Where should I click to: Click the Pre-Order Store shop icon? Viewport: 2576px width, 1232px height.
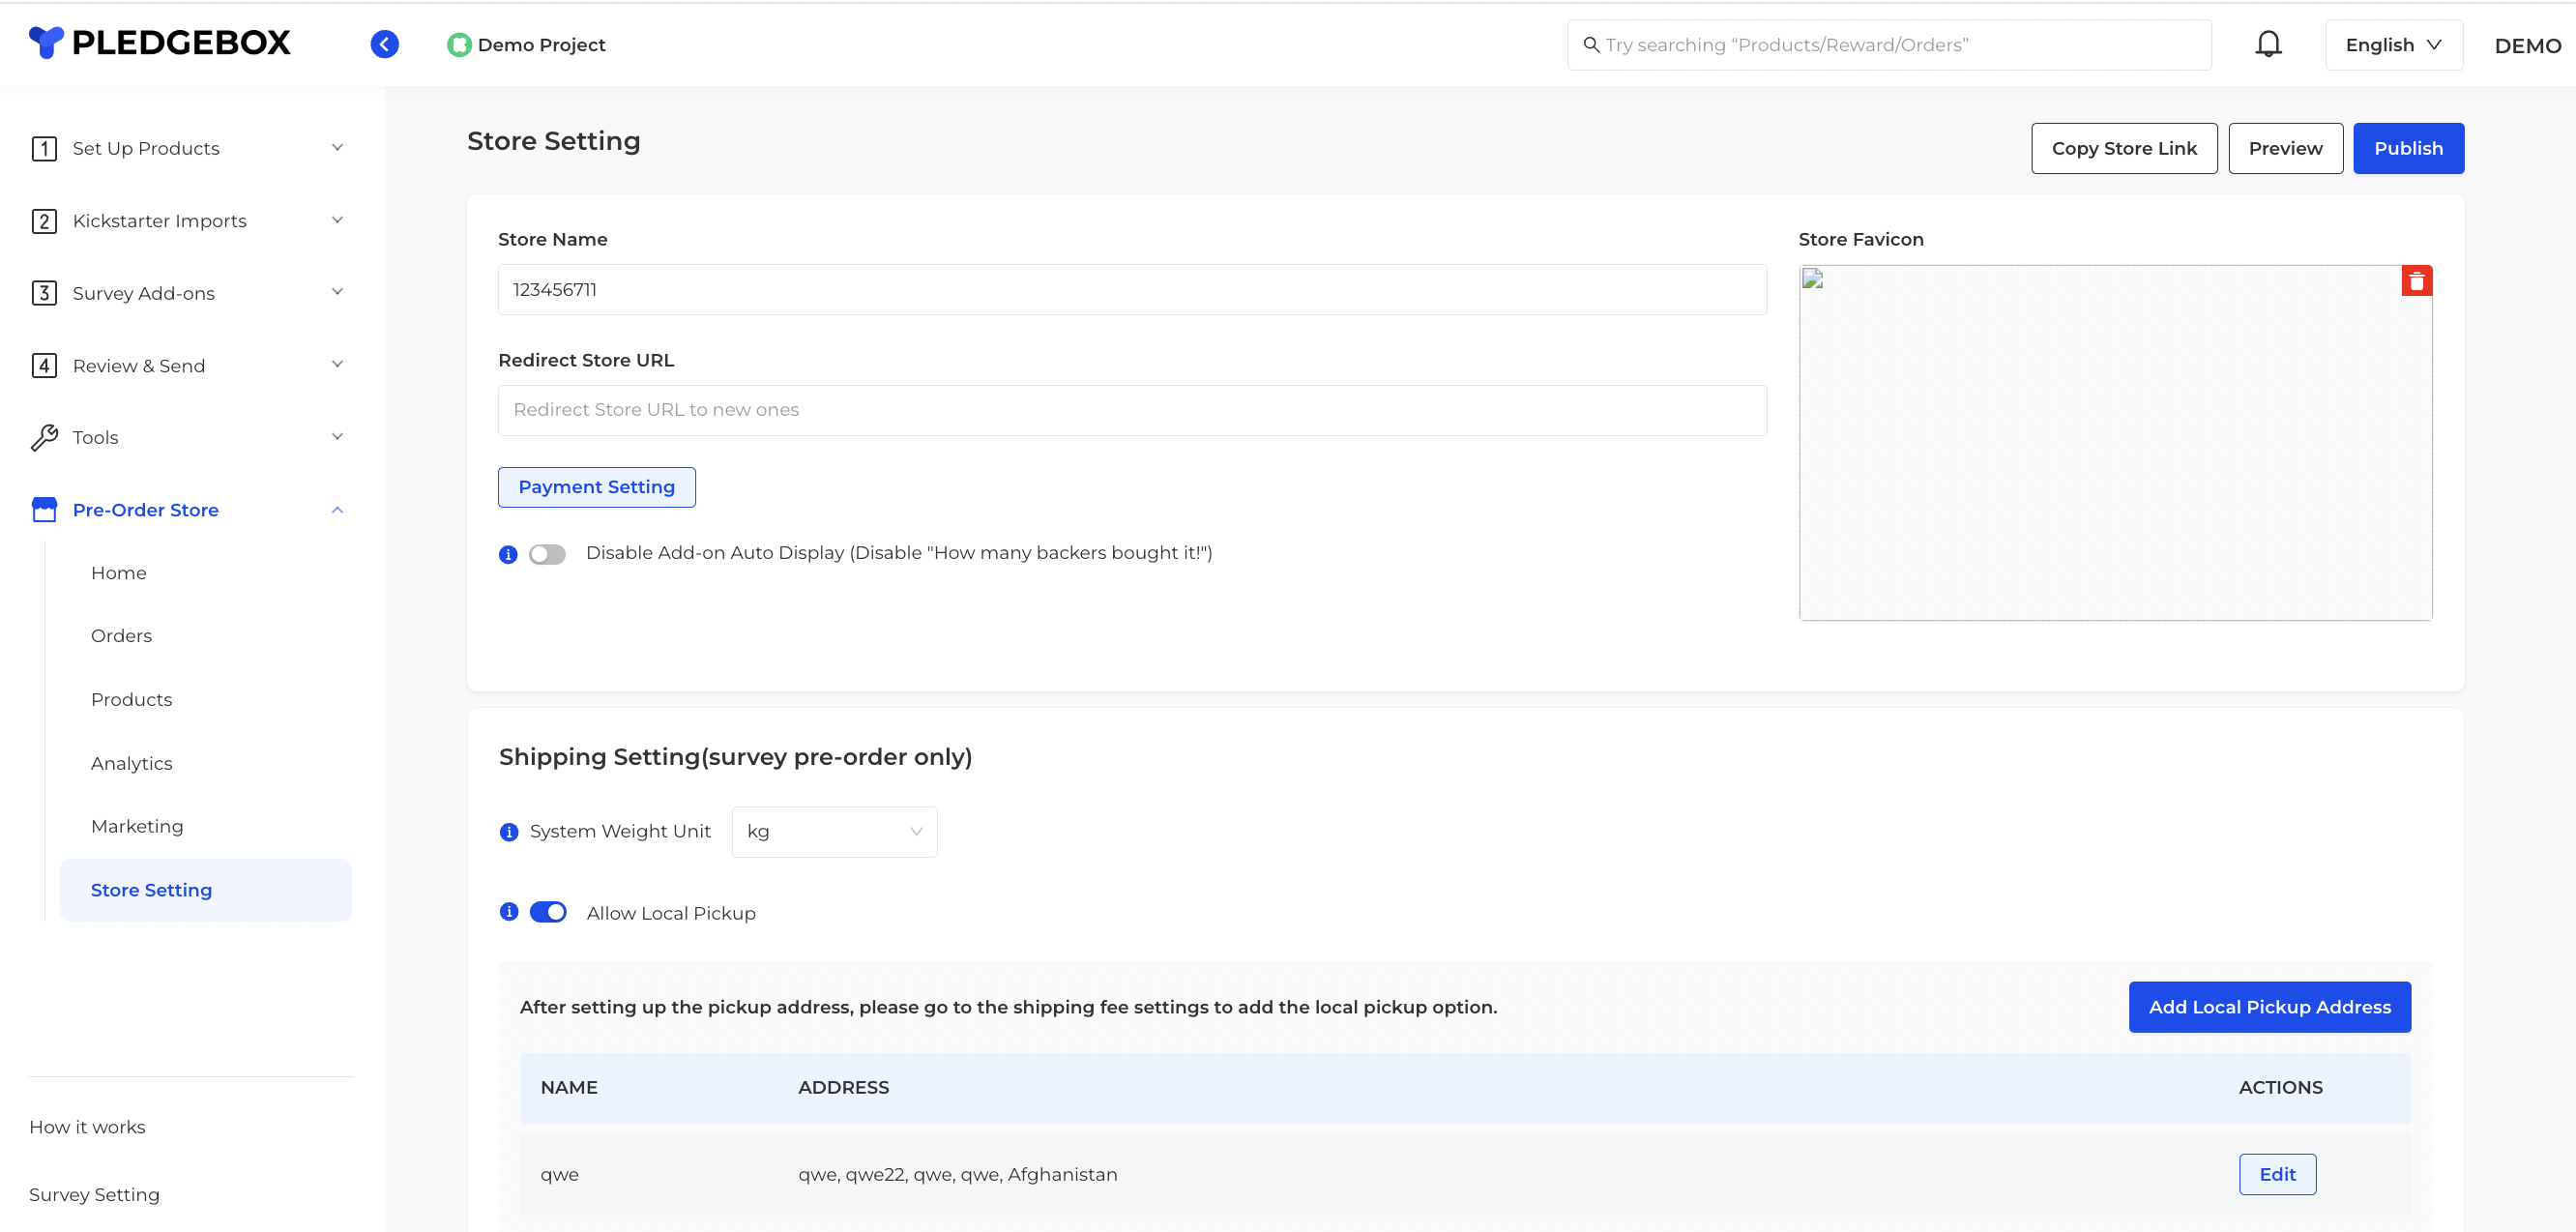(44, 510)
